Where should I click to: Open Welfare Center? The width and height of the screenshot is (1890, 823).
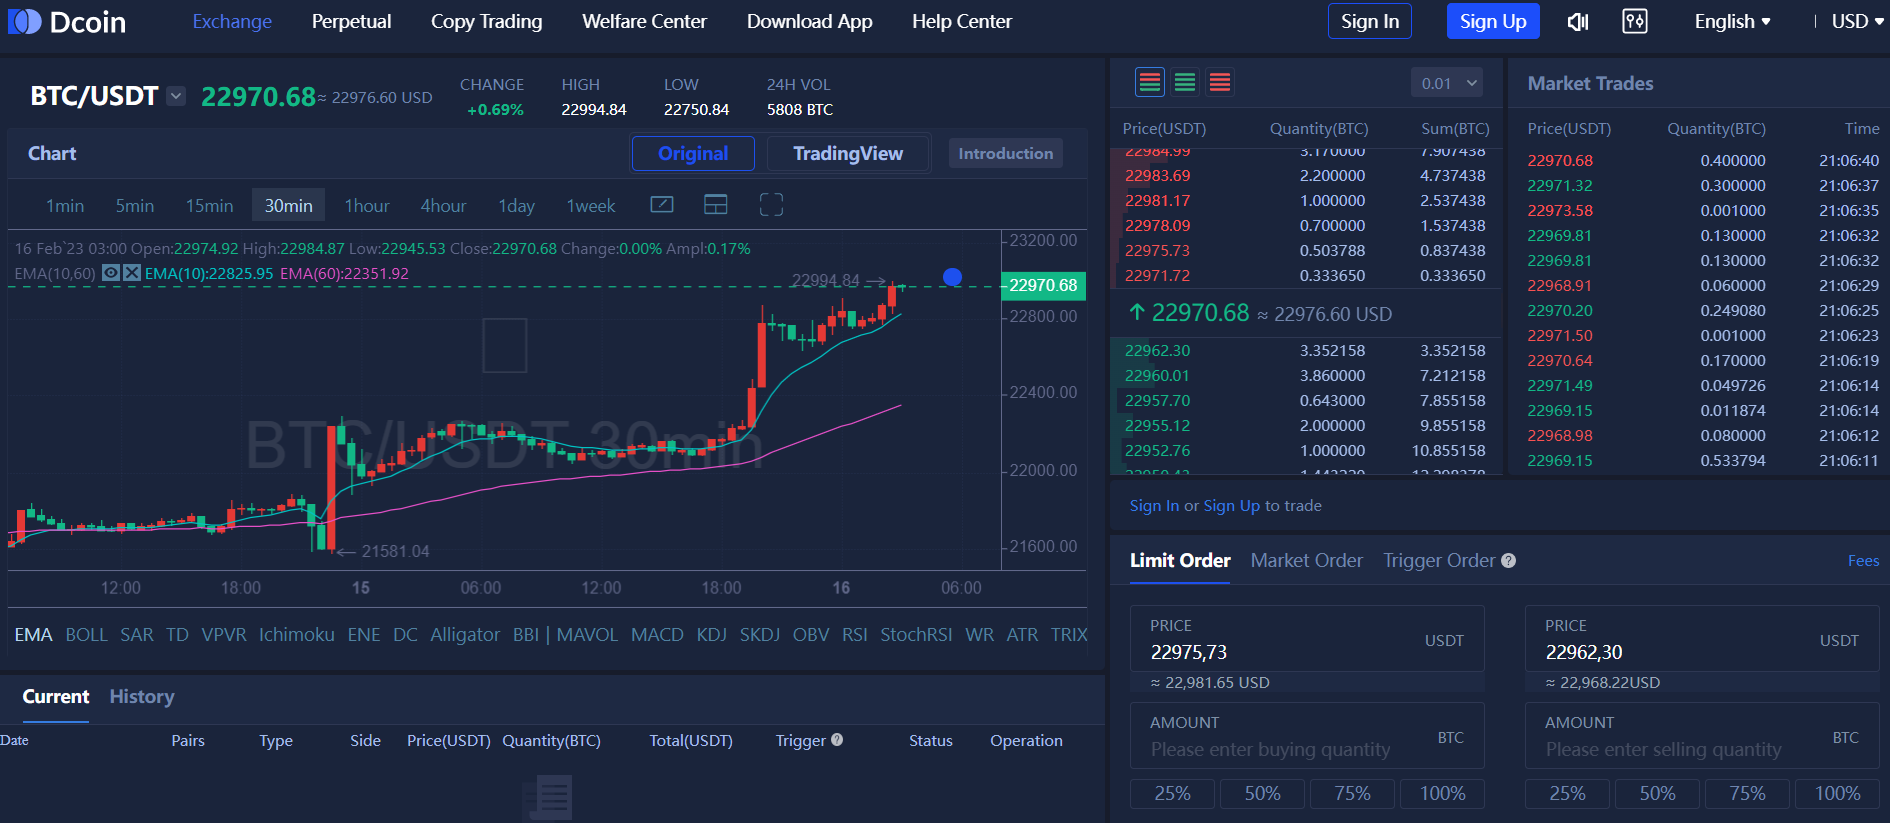(644, 21)
